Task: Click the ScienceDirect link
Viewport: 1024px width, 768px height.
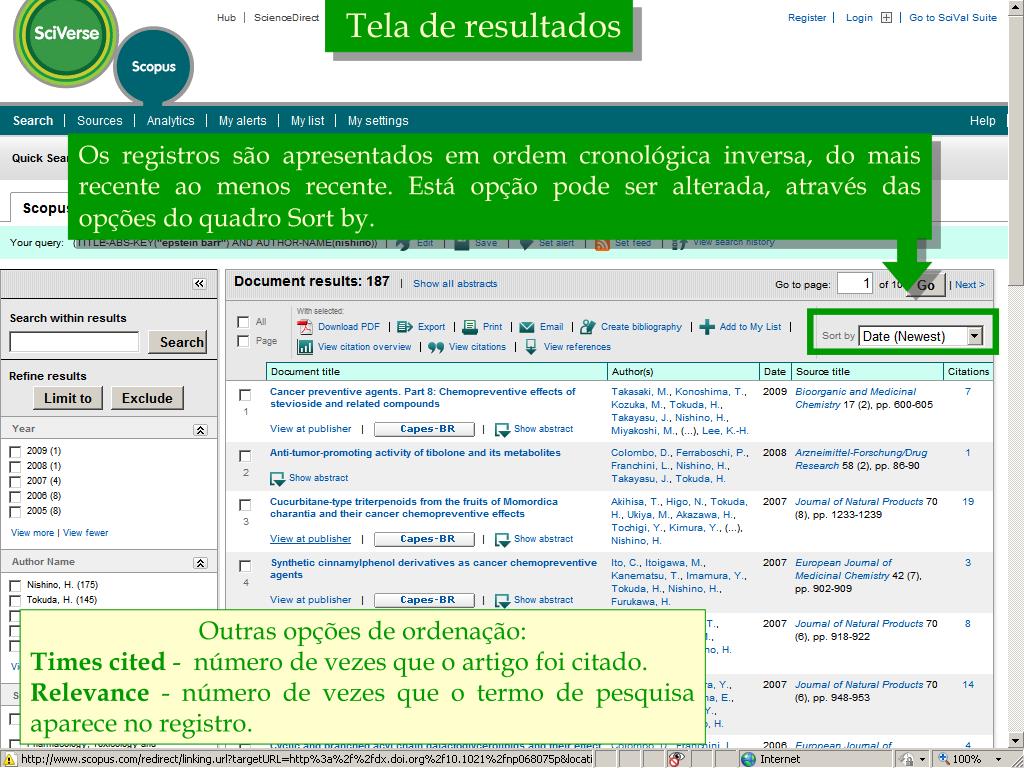Action: [x=286, y=18]
